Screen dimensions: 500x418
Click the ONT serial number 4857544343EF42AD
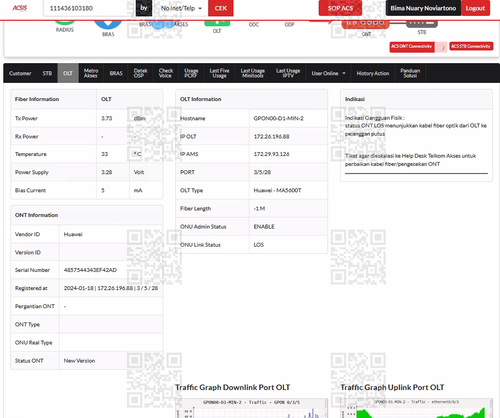pyautogui.click(x=90, y=270)
